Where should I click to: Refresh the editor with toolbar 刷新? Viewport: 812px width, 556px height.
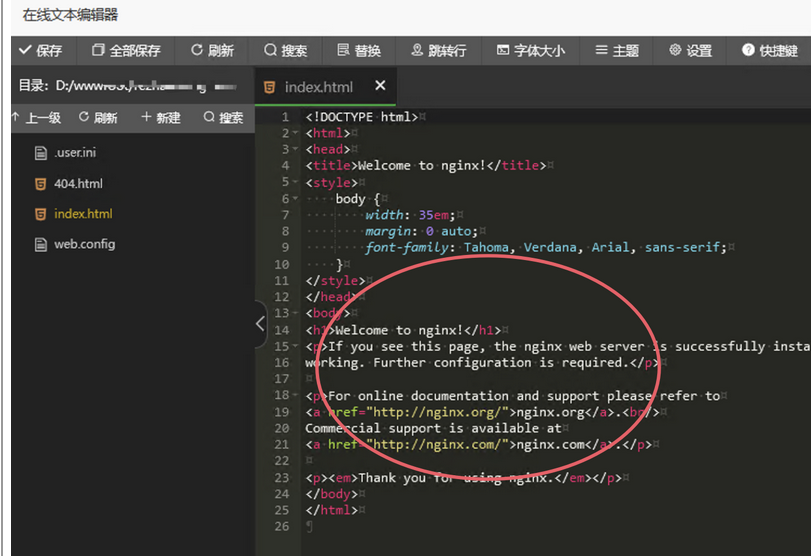point(212,51)
